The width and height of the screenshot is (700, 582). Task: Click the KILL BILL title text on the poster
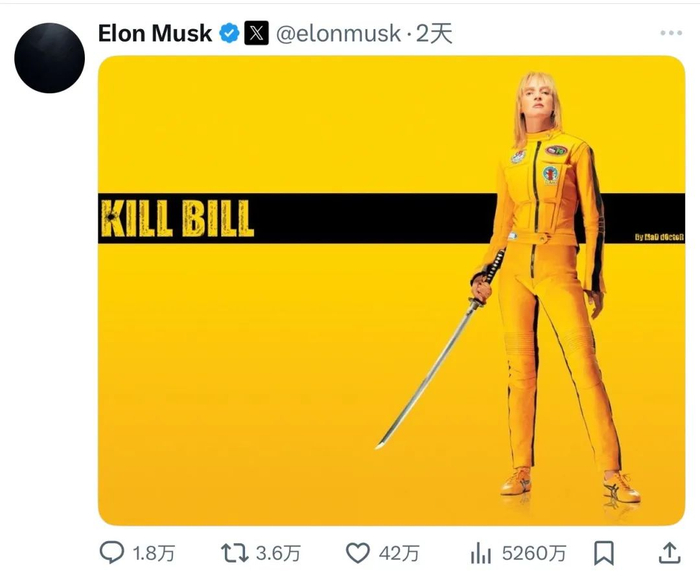coord(177,218)
